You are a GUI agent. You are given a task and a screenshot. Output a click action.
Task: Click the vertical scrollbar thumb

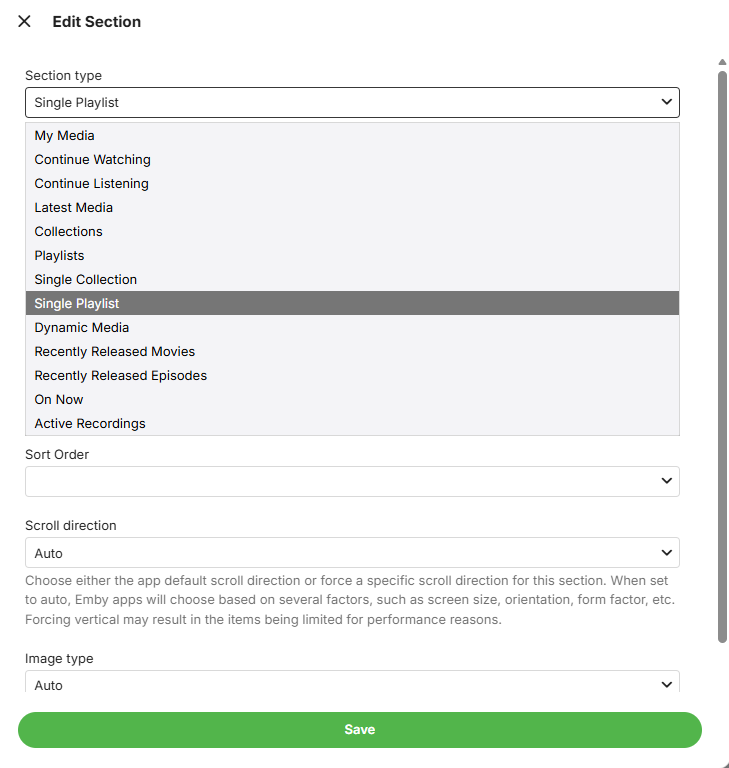[x=722, y=350]
